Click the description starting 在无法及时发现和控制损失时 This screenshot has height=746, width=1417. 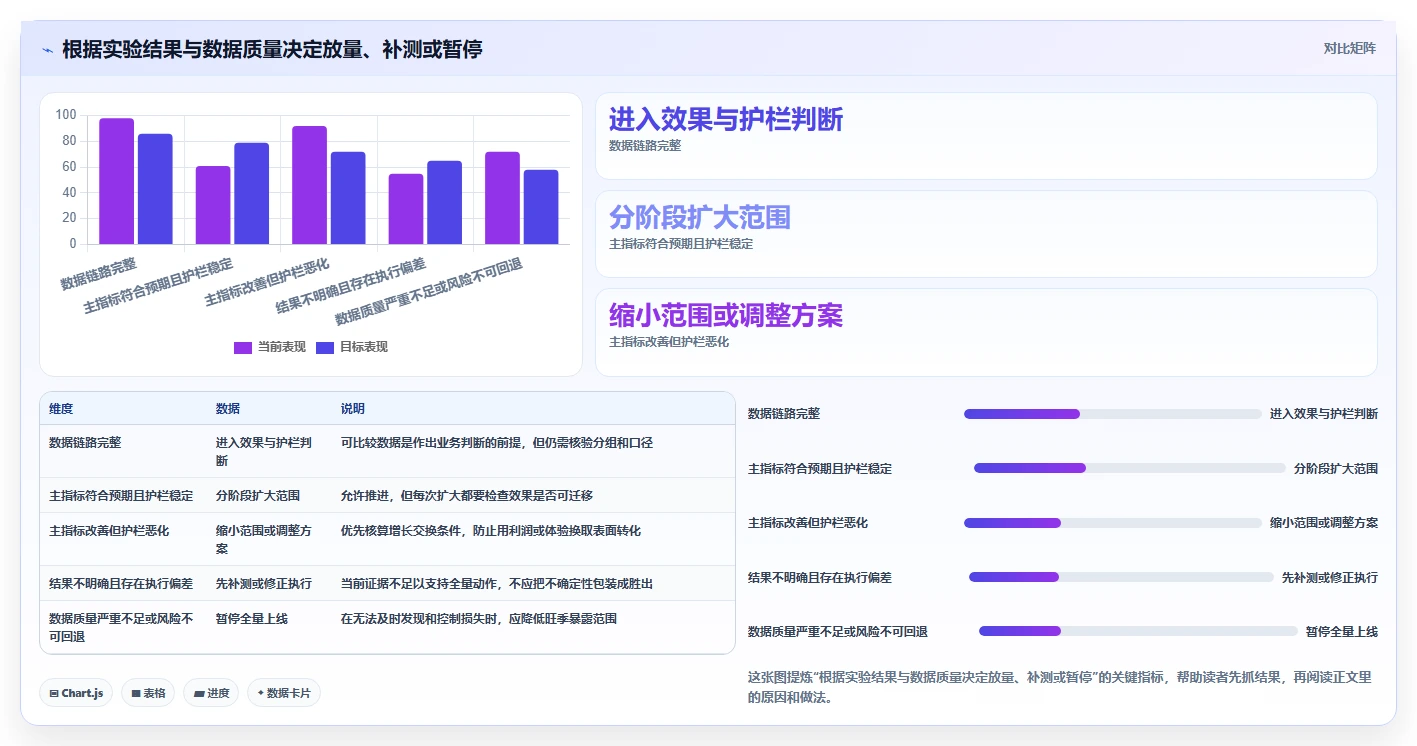[479, 618]
